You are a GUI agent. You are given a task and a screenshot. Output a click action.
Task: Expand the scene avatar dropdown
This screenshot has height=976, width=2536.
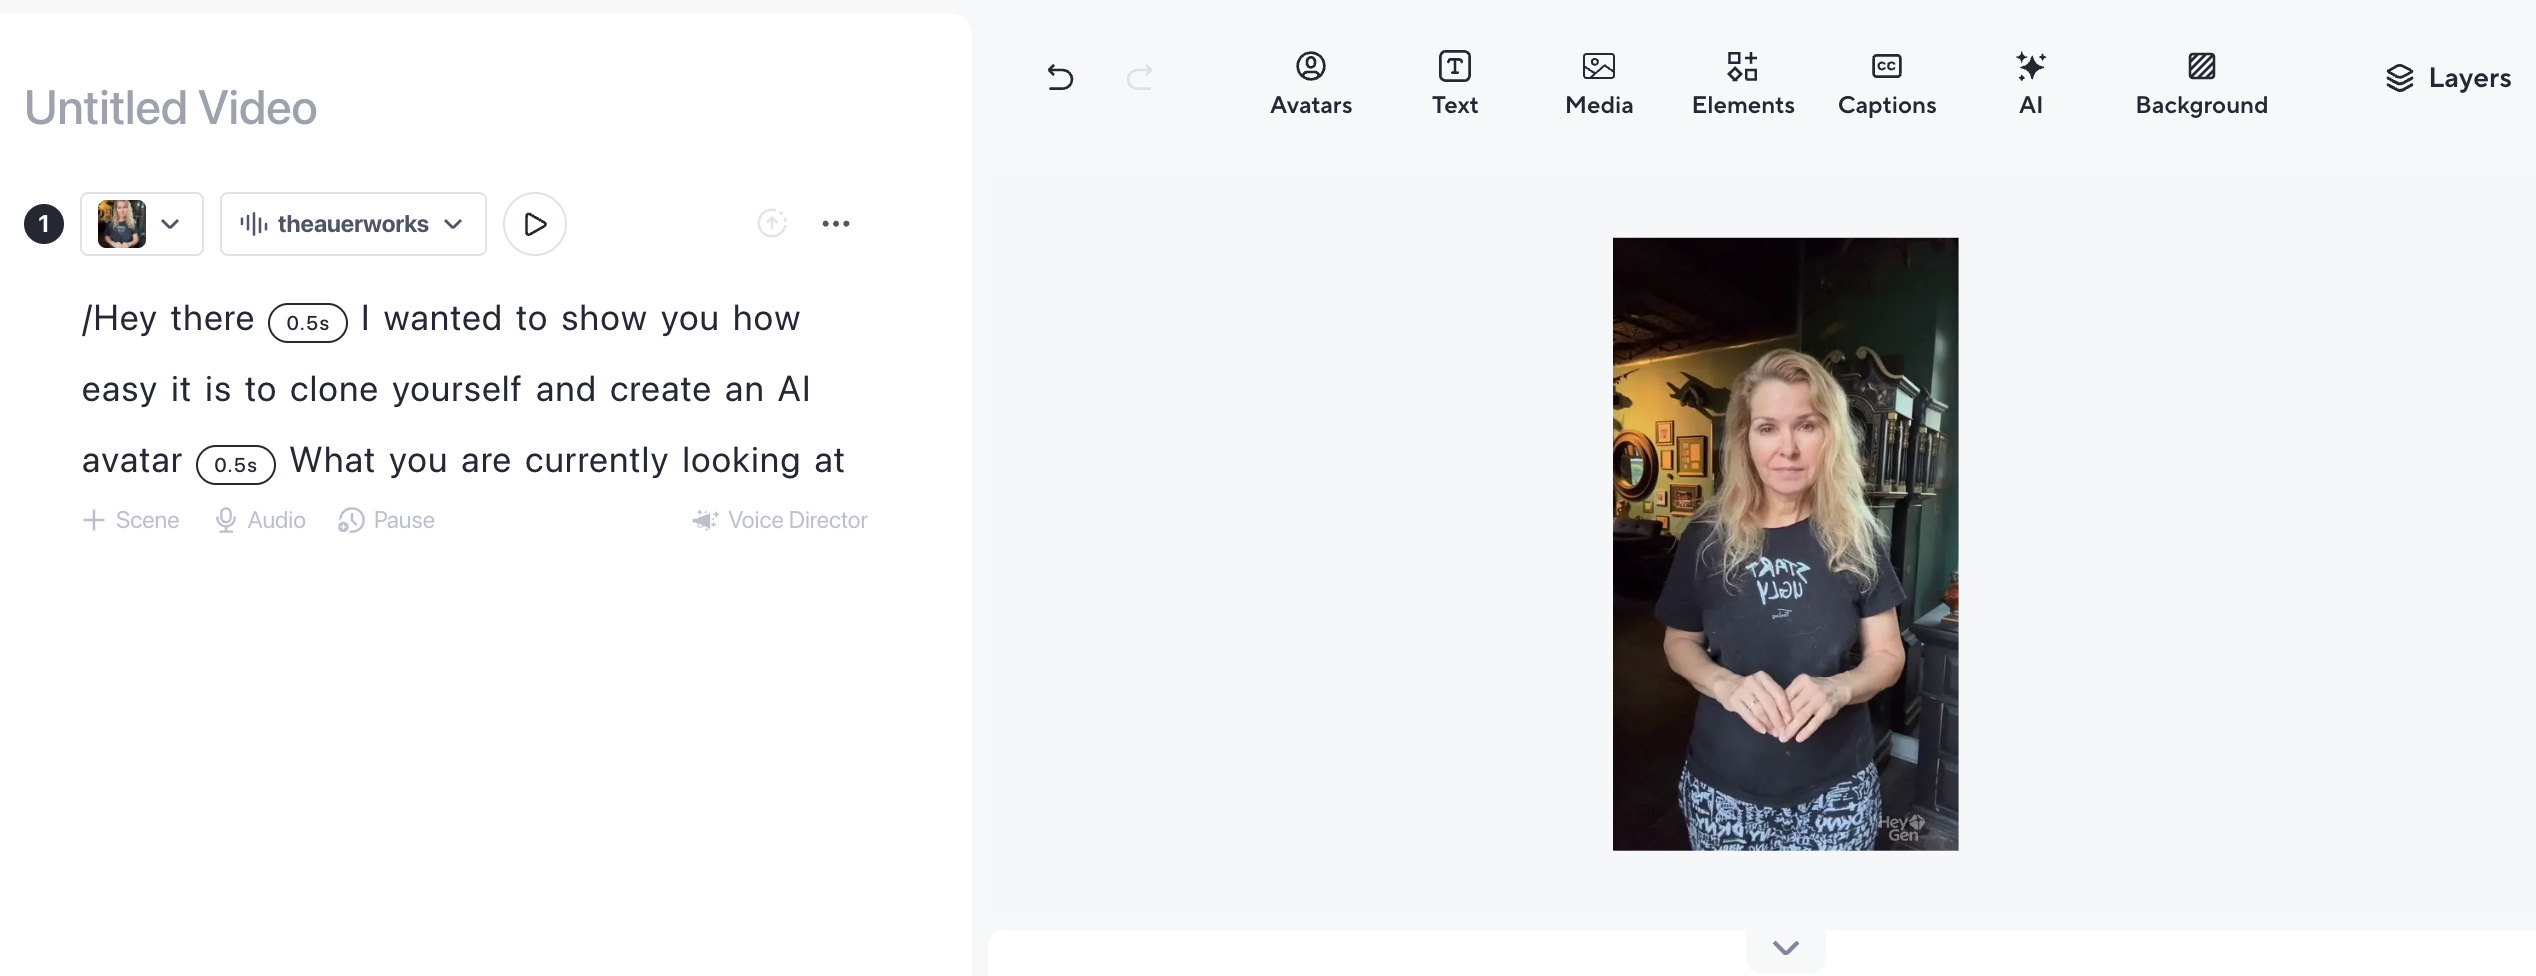click(142, 224)
